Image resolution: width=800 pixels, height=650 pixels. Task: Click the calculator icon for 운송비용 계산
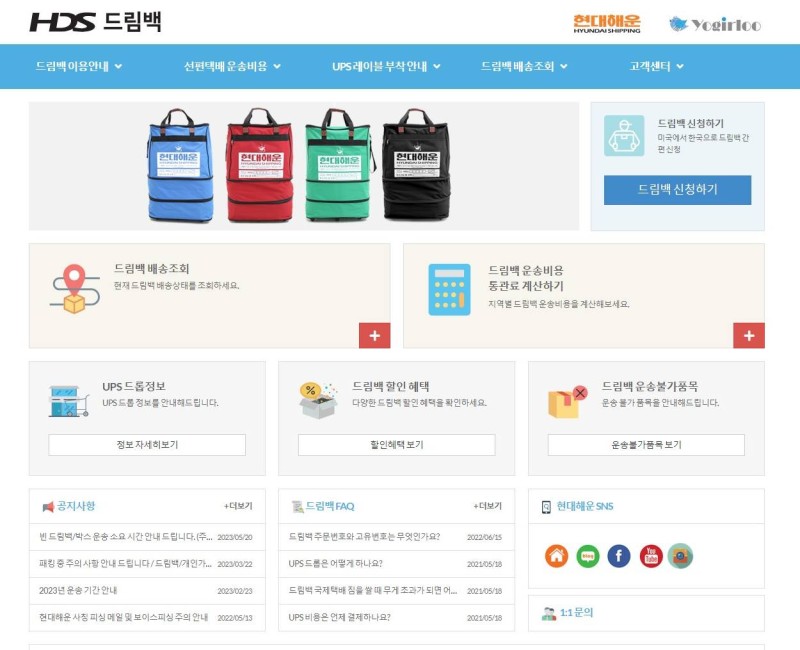449,289
